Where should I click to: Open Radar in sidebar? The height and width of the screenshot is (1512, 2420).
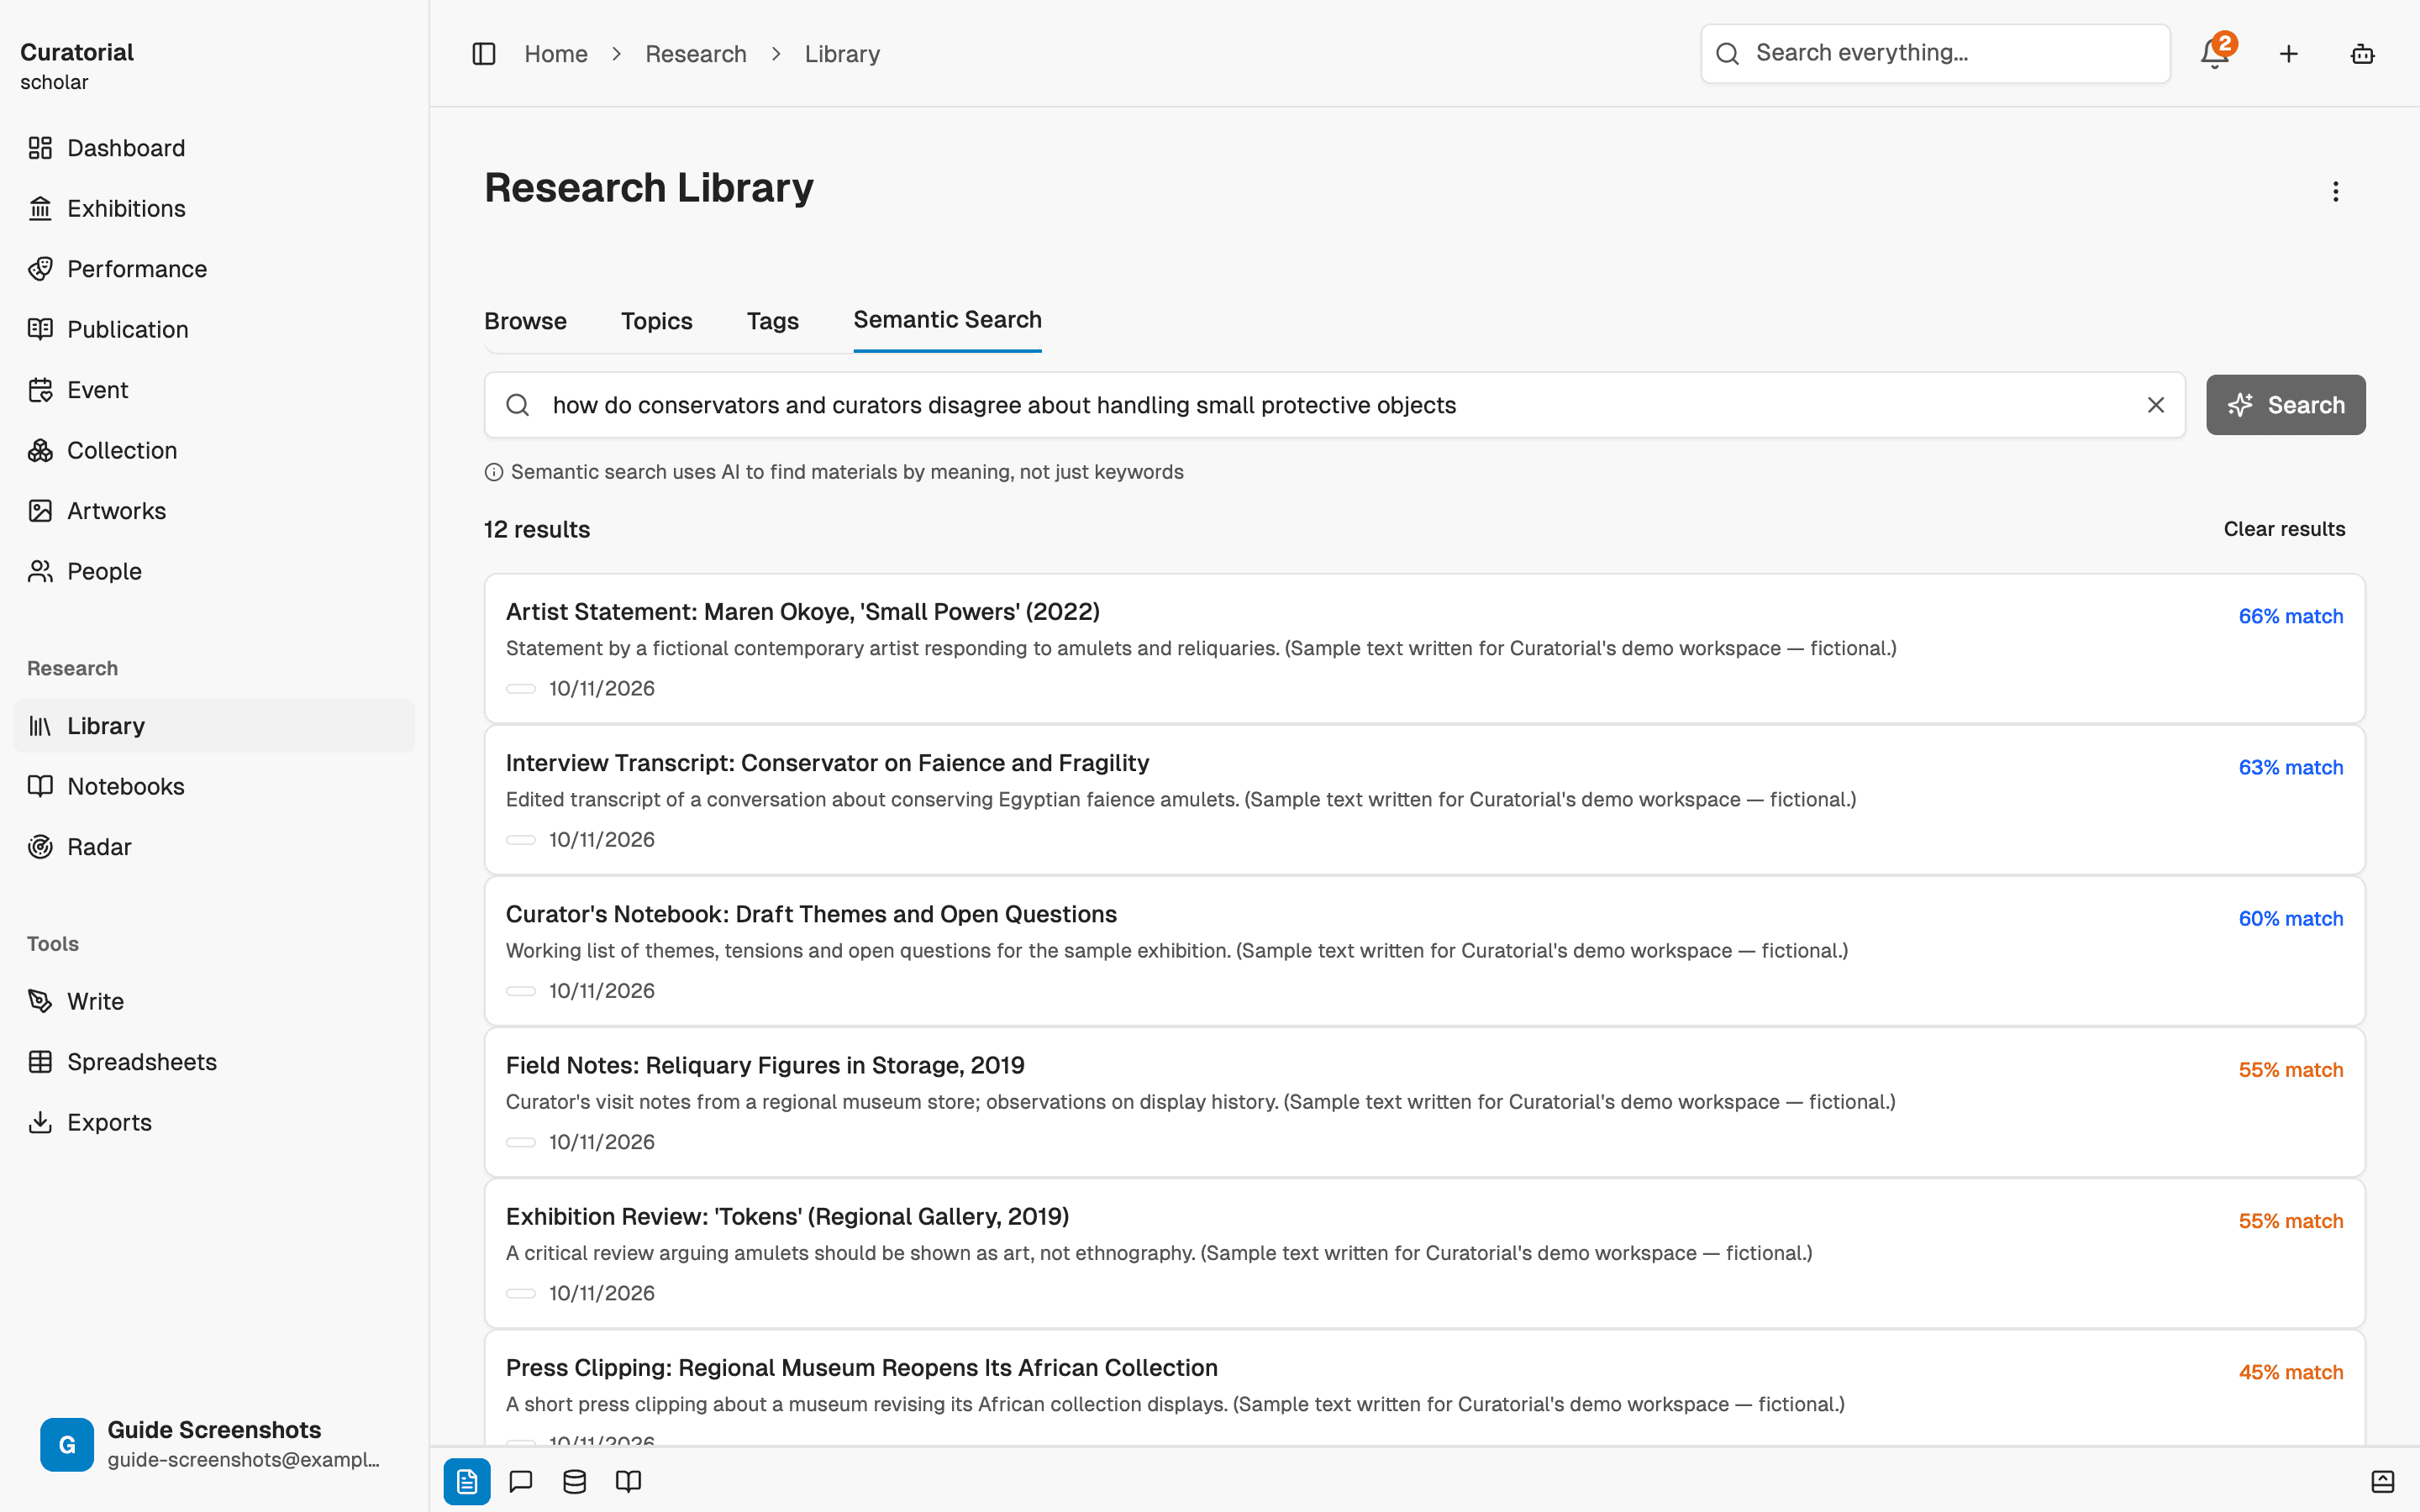(214, 847)
